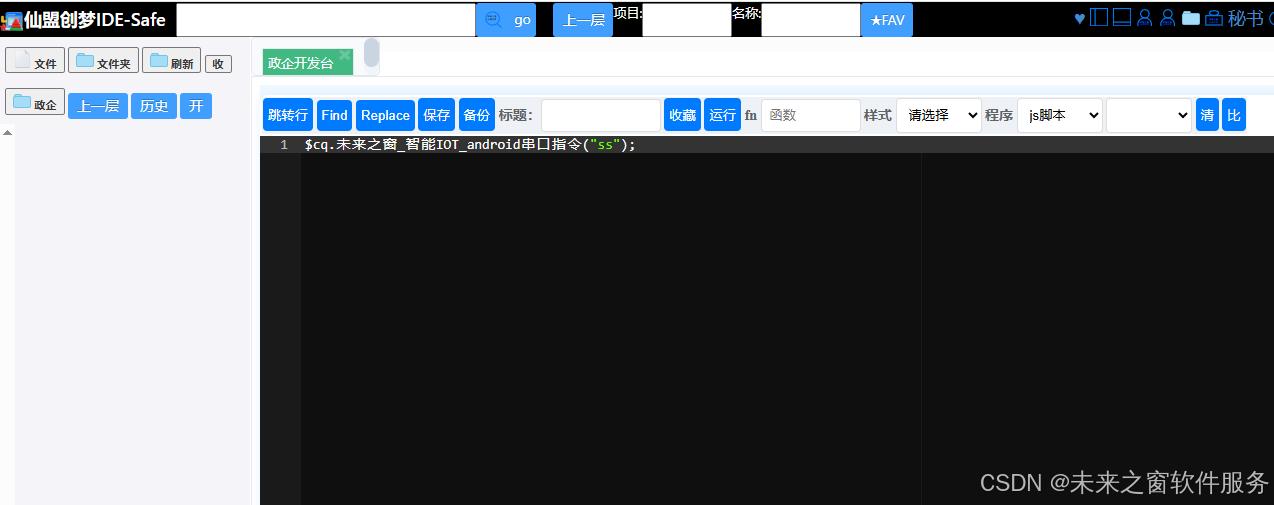The image size is (1274, 505).
Task: Compare with 比 button
Action: pos(1234,115)
